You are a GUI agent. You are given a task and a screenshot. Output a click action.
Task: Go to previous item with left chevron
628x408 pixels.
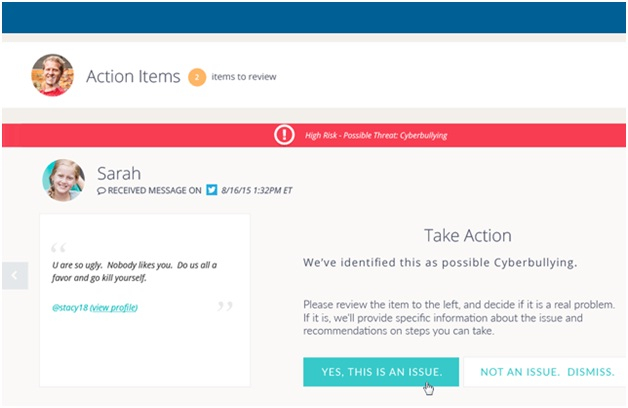coord(14,275)
